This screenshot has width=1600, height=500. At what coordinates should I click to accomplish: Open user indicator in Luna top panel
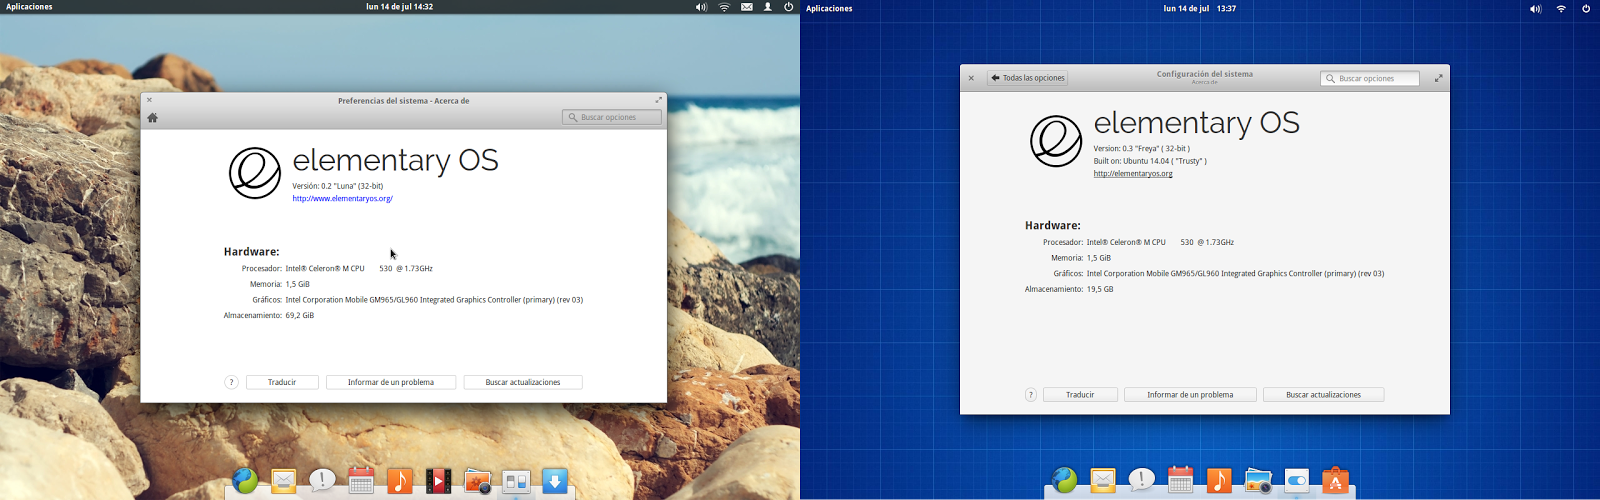pos(768,7)
